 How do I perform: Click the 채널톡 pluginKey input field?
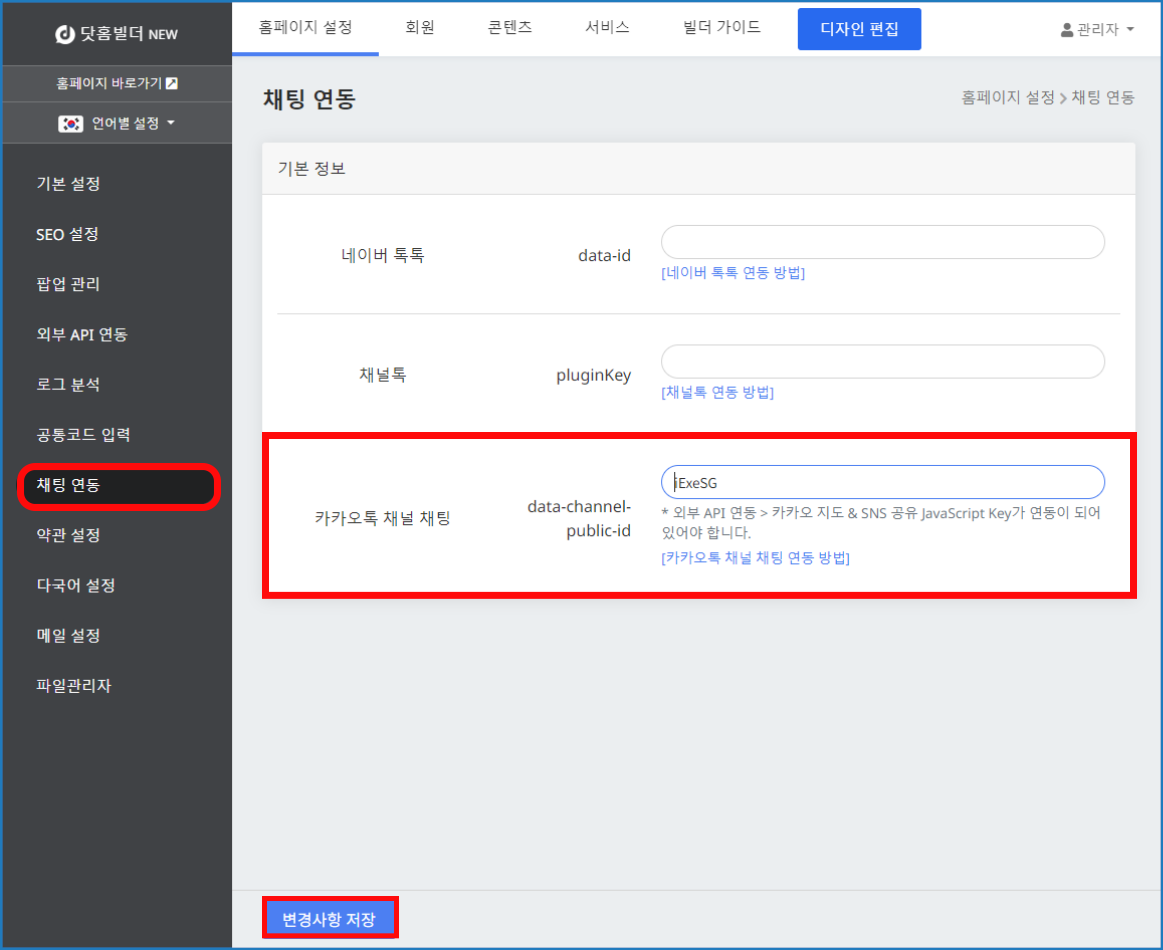click(x=882, y=362)
